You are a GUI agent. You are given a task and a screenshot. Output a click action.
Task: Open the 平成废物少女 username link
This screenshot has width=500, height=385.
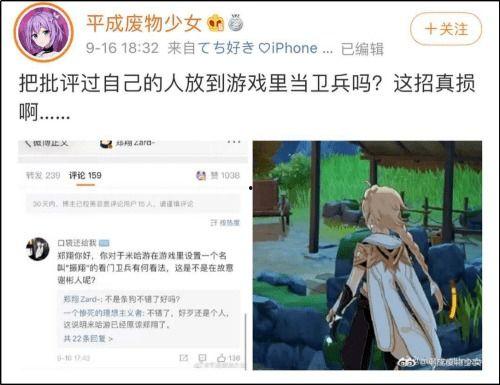coord(144,23)
